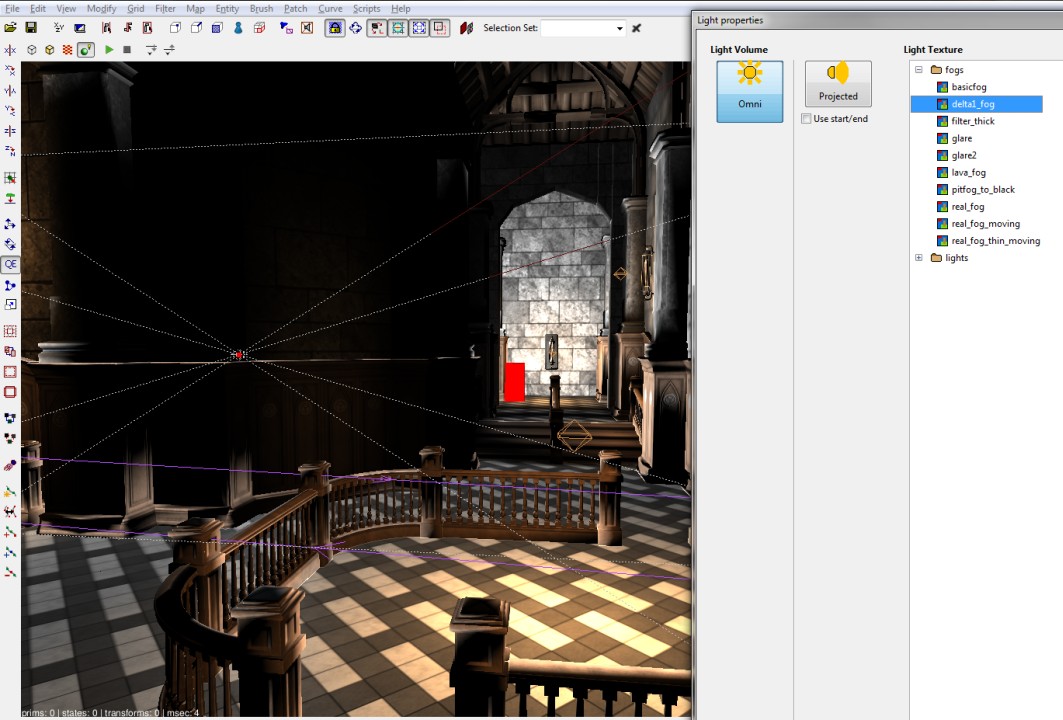Select the Projected light volume
The height and width of the screenshot is (720, 1063).
tap(837, 84)
